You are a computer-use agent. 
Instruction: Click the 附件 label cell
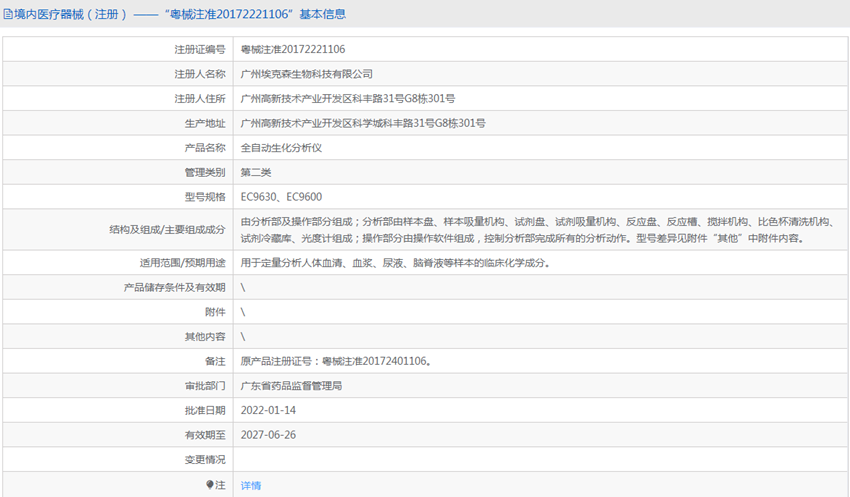click(118, 312)
